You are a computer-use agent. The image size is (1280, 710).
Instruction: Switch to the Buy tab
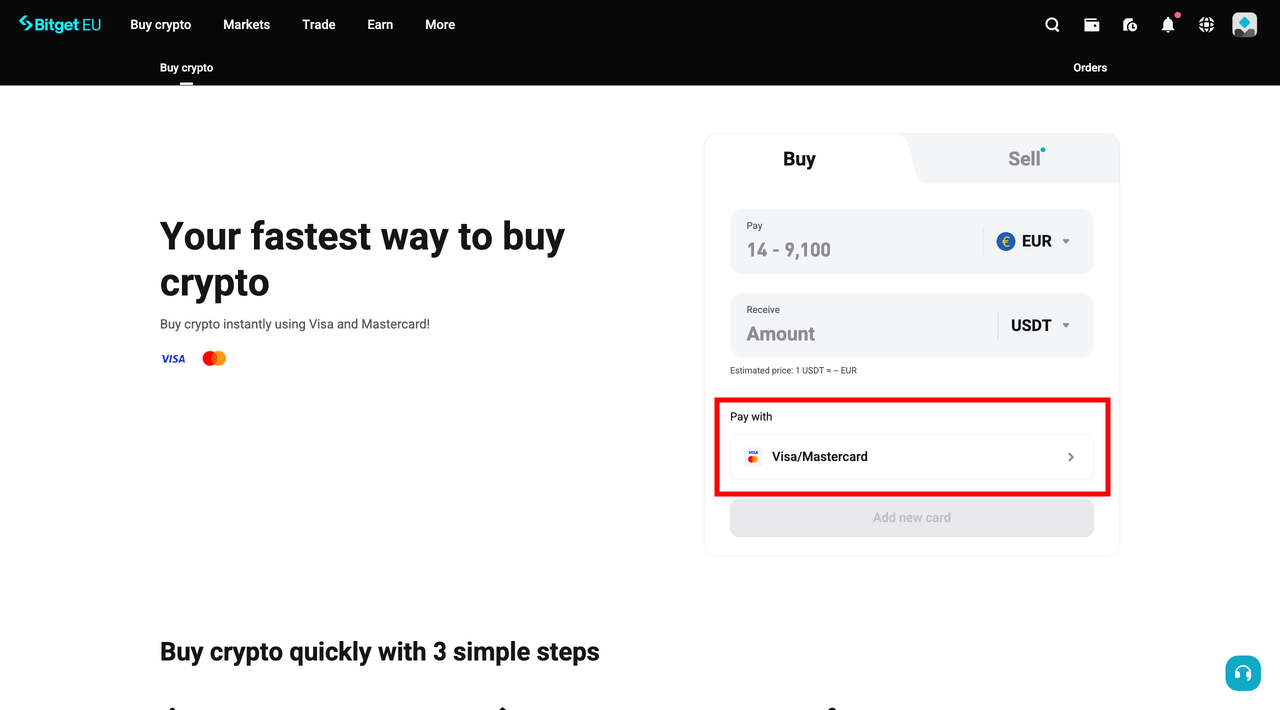pyautogui.click(x=799, y=159)
